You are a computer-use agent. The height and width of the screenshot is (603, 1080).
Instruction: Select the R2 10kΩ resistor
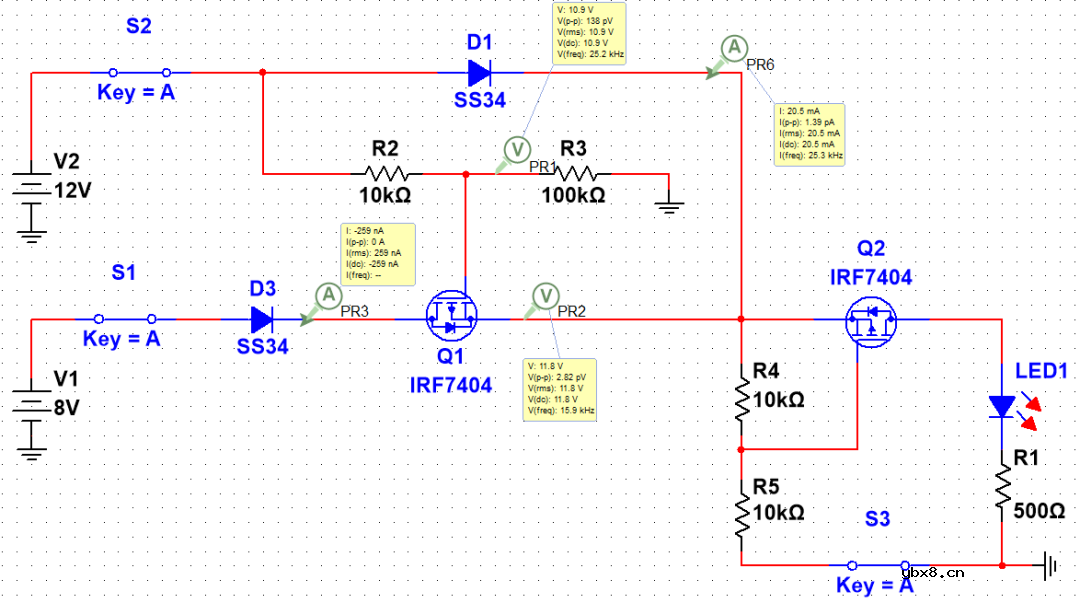[385, 173]
